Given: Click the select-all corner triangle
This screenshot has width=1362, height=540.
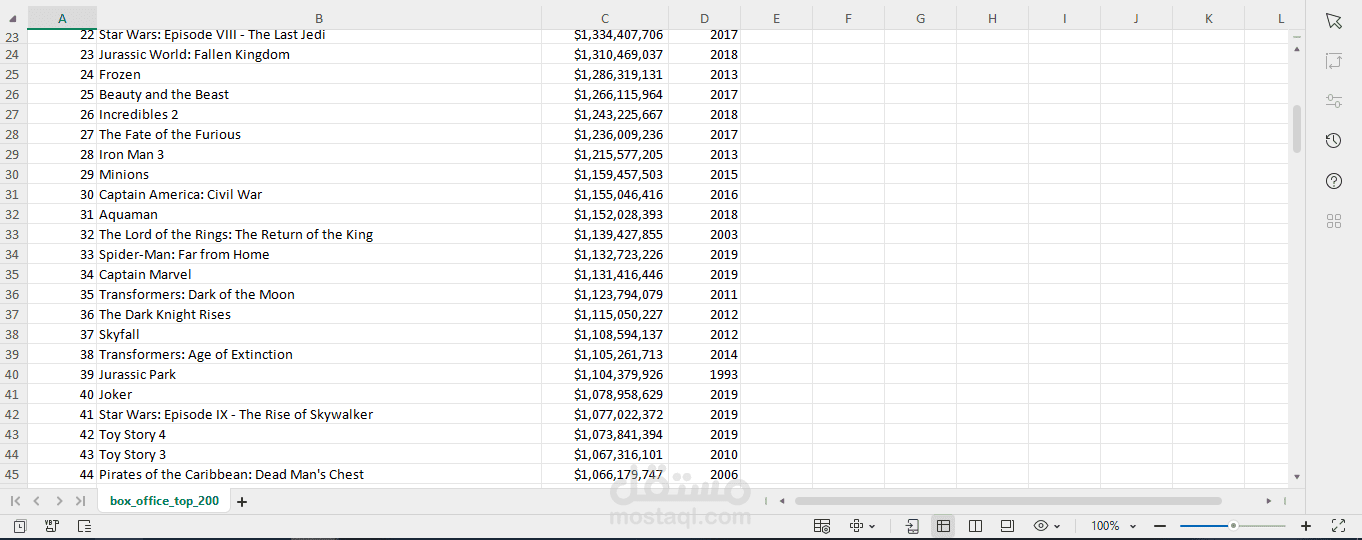Looking at the screenshot, I should [x=13, y=19].
